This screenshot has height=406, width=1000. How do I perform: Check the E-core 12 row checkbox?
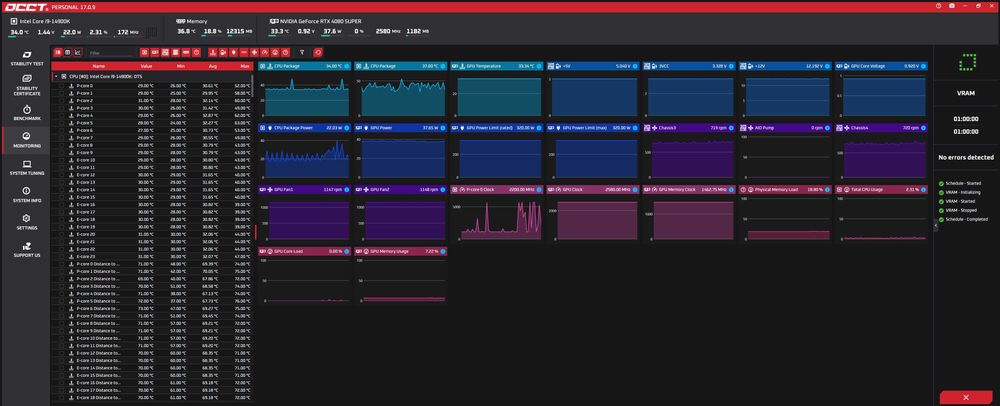[x=62, y=175]
